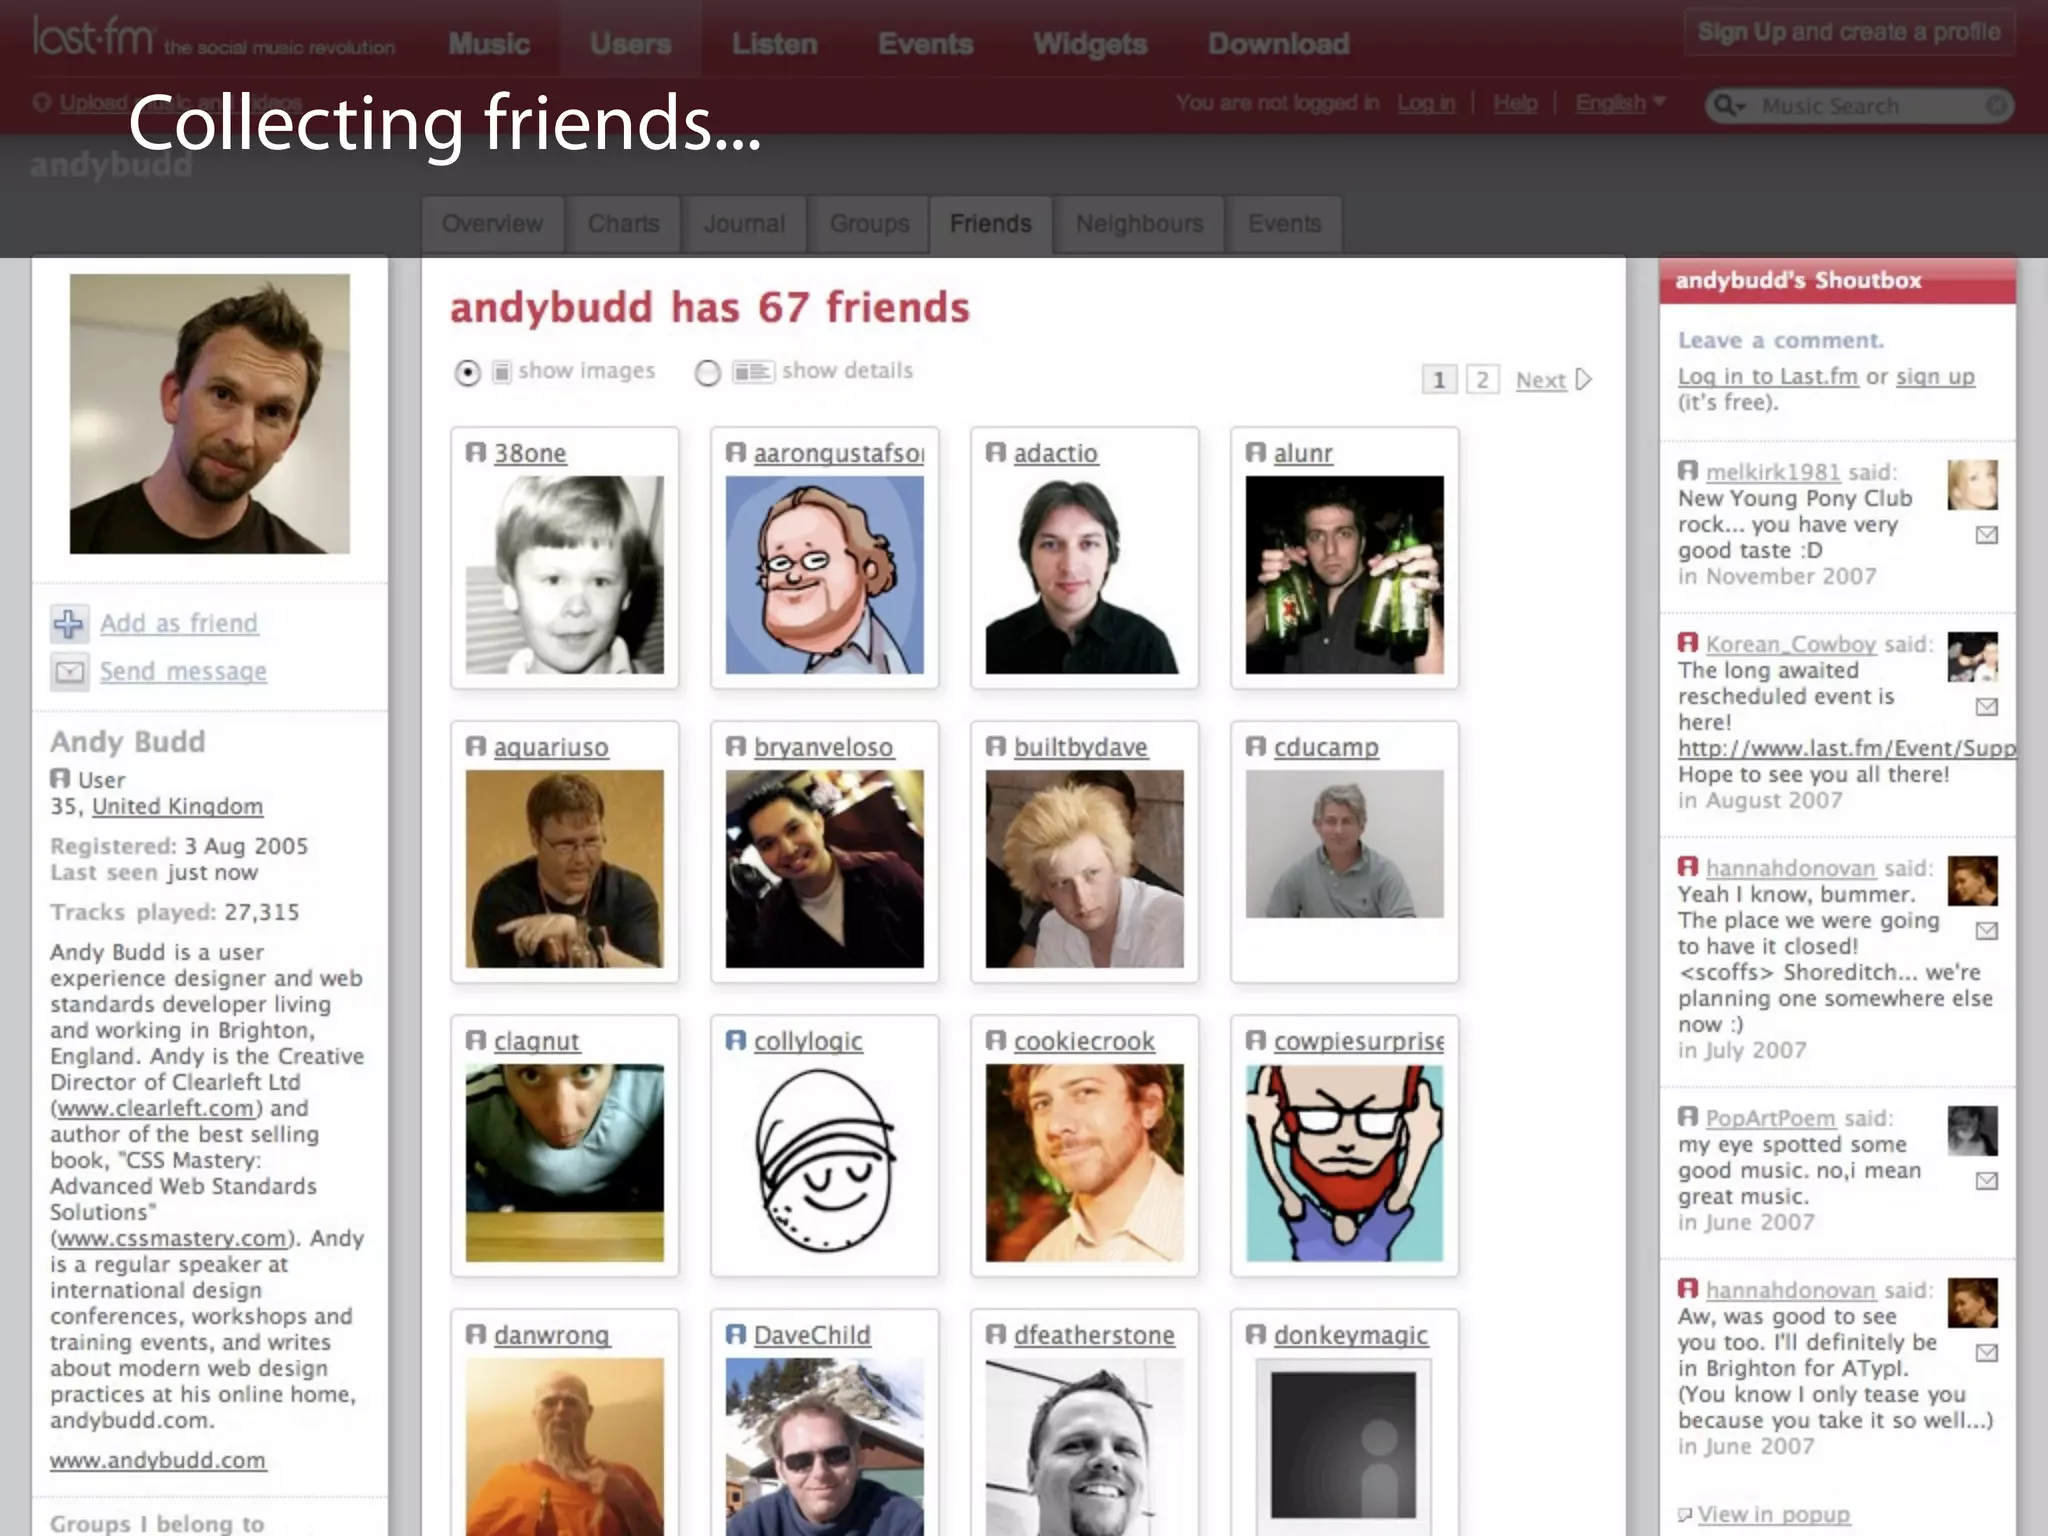The image size is (2048, 1536).
Task: Click the user icon beside cookiecrook
Action: click(x=996, y=1041)
